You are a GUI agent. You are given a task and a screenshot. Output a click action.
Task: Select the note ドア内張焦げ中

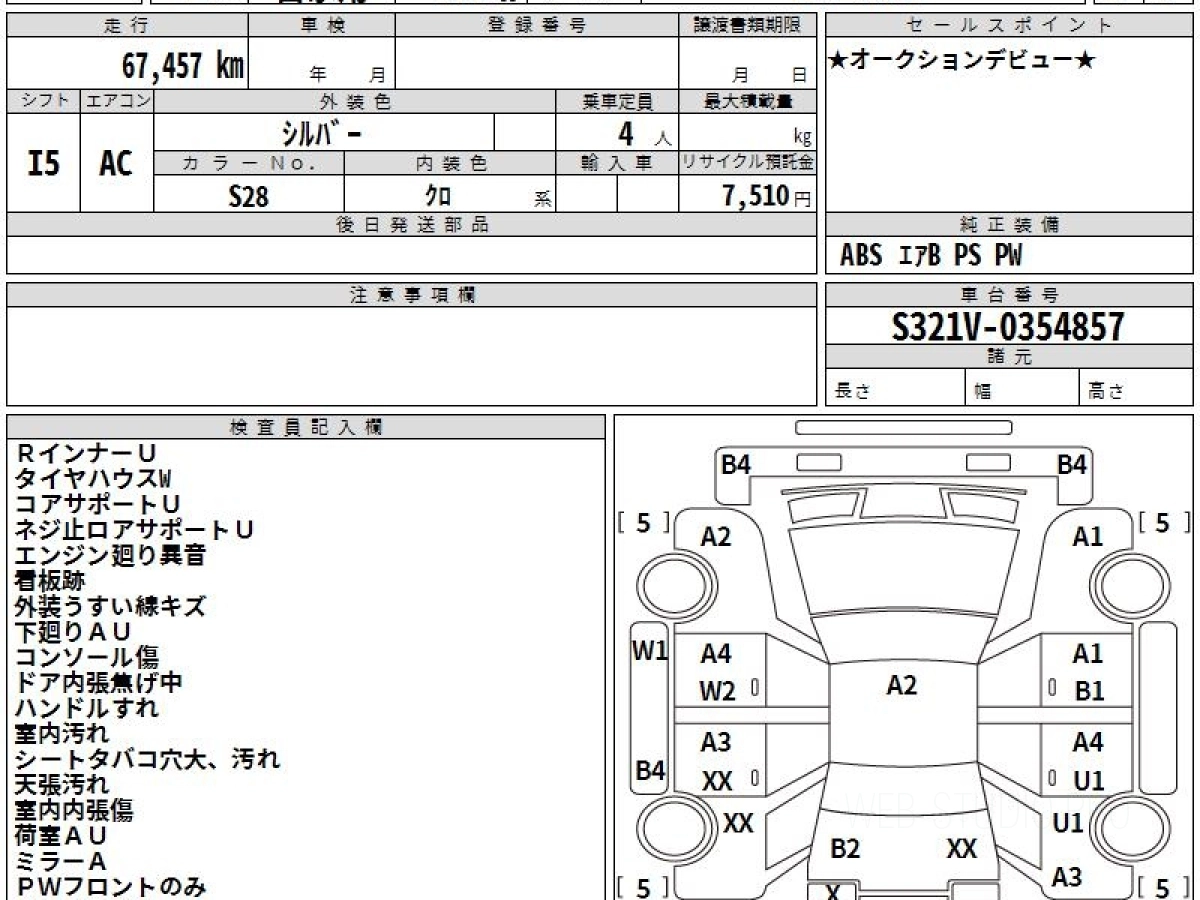click(98, 682)
